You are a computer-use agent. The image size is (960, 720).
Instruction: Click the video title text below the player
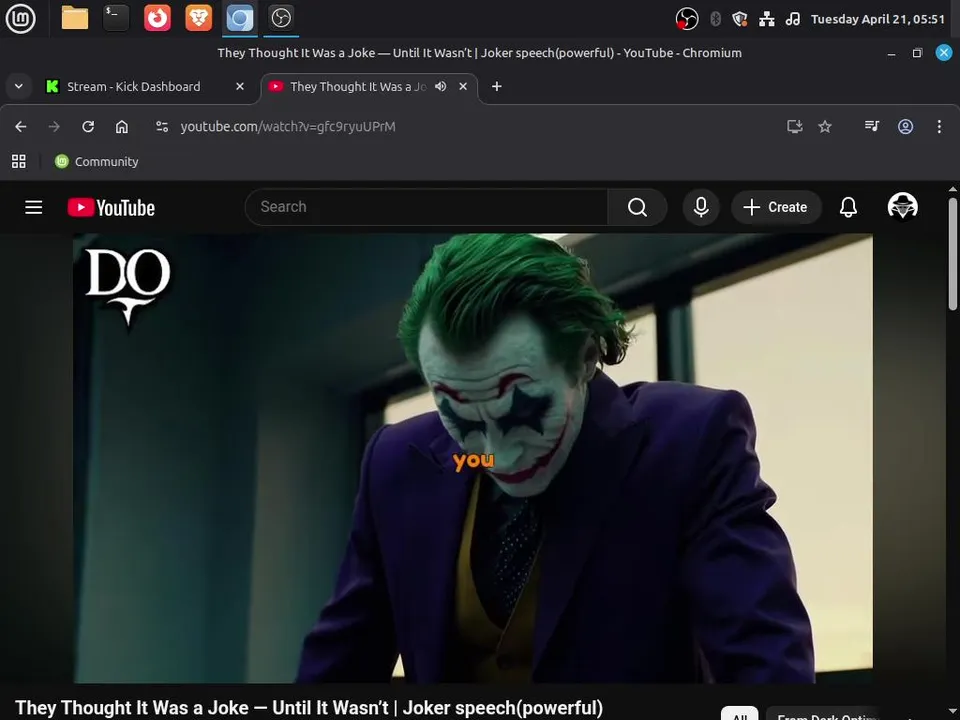(309, 708)
